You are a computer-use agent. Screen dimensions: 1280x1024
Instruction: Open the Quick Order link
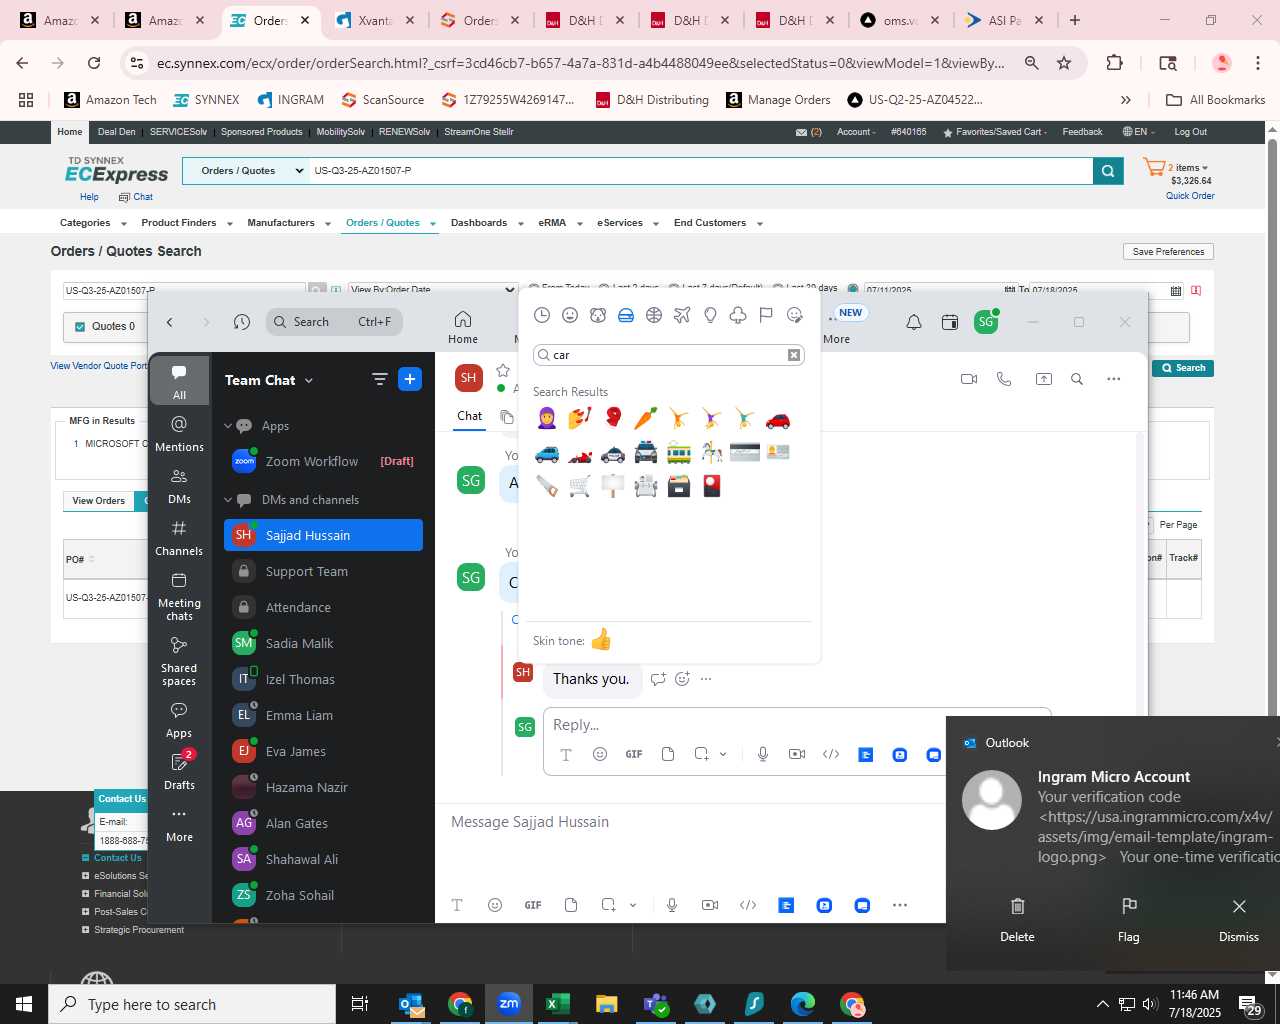click(1190, 196)
